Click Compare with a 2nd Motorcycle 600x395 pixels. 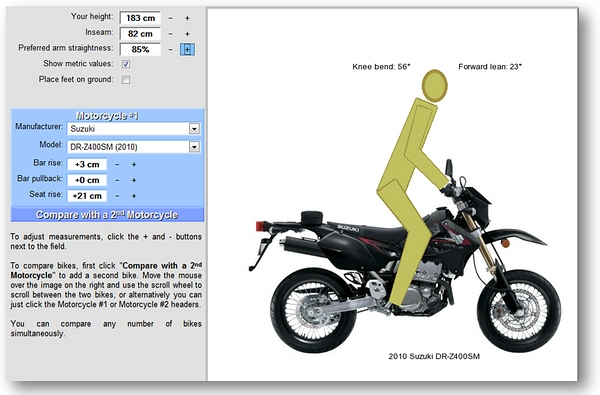(107, 215)
